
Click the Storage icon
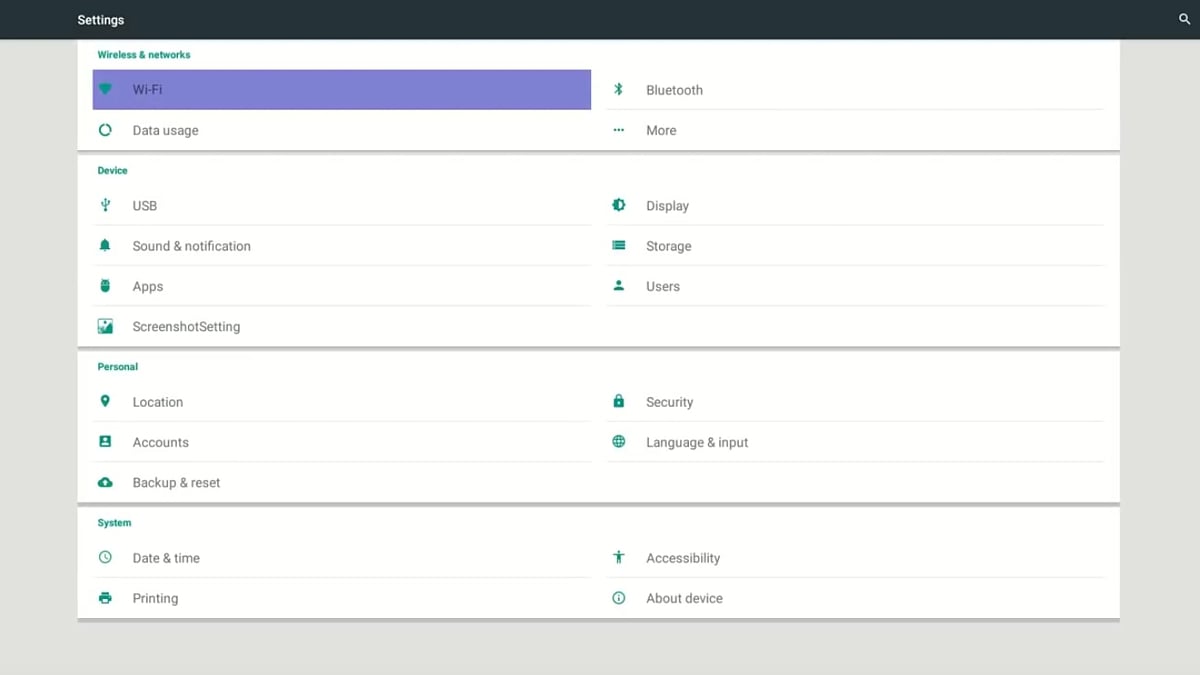pos(618,245)
